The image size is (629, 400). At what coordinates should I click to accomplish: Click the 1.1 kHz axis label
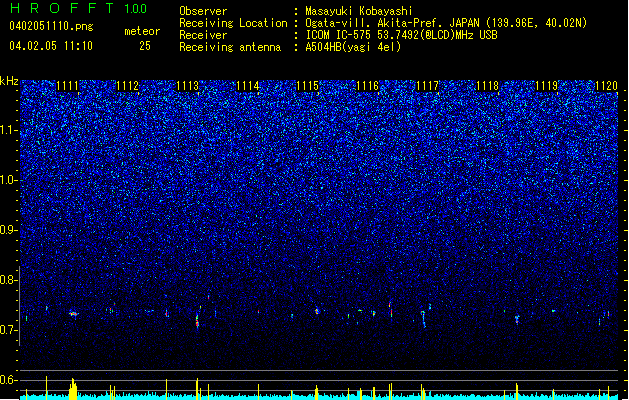coord(8,130)
